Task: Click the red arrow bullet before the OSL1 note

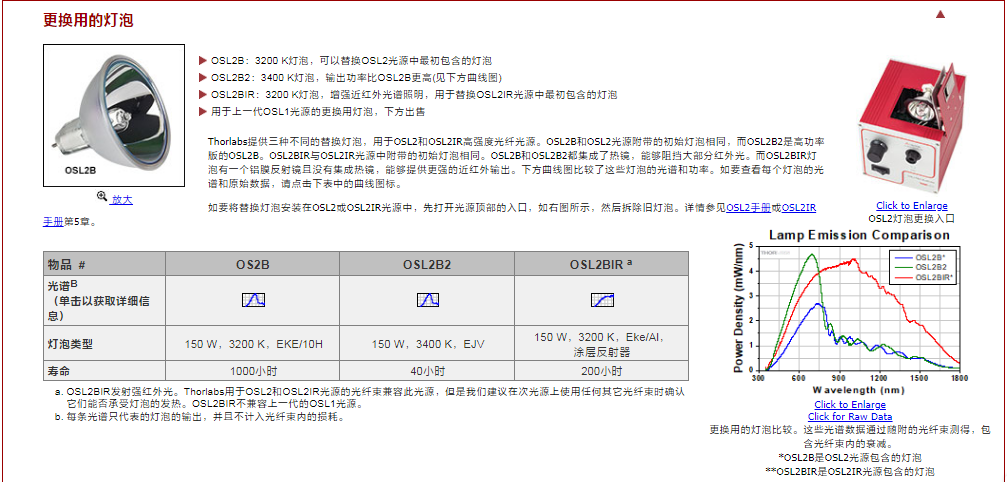Action: (x=203, y=112)
